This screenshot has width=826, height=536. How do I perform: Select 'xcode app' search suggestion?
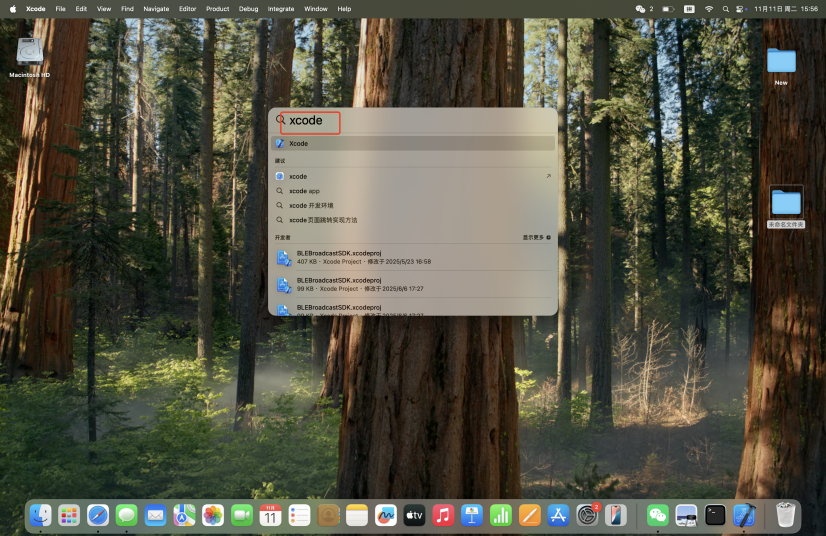point(413,191)
